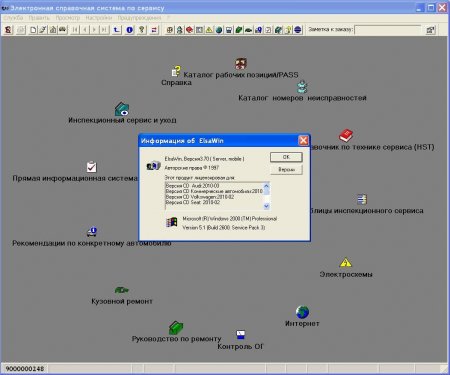Click the pencil edit icon in toolbar

[x=43, y=30]
